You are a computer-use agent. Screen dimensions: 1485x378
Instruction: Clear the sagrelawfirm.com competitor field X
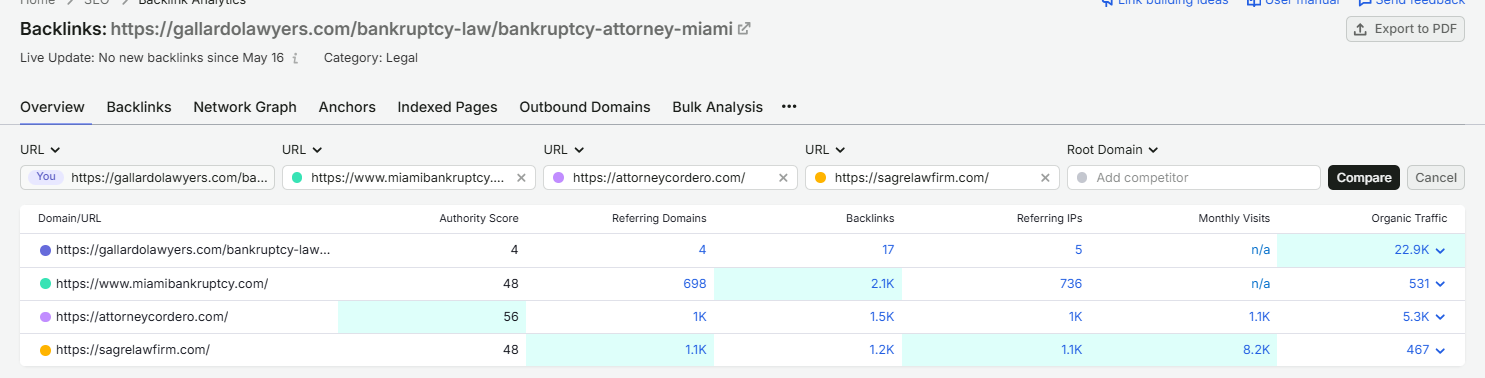[1045, 178]
